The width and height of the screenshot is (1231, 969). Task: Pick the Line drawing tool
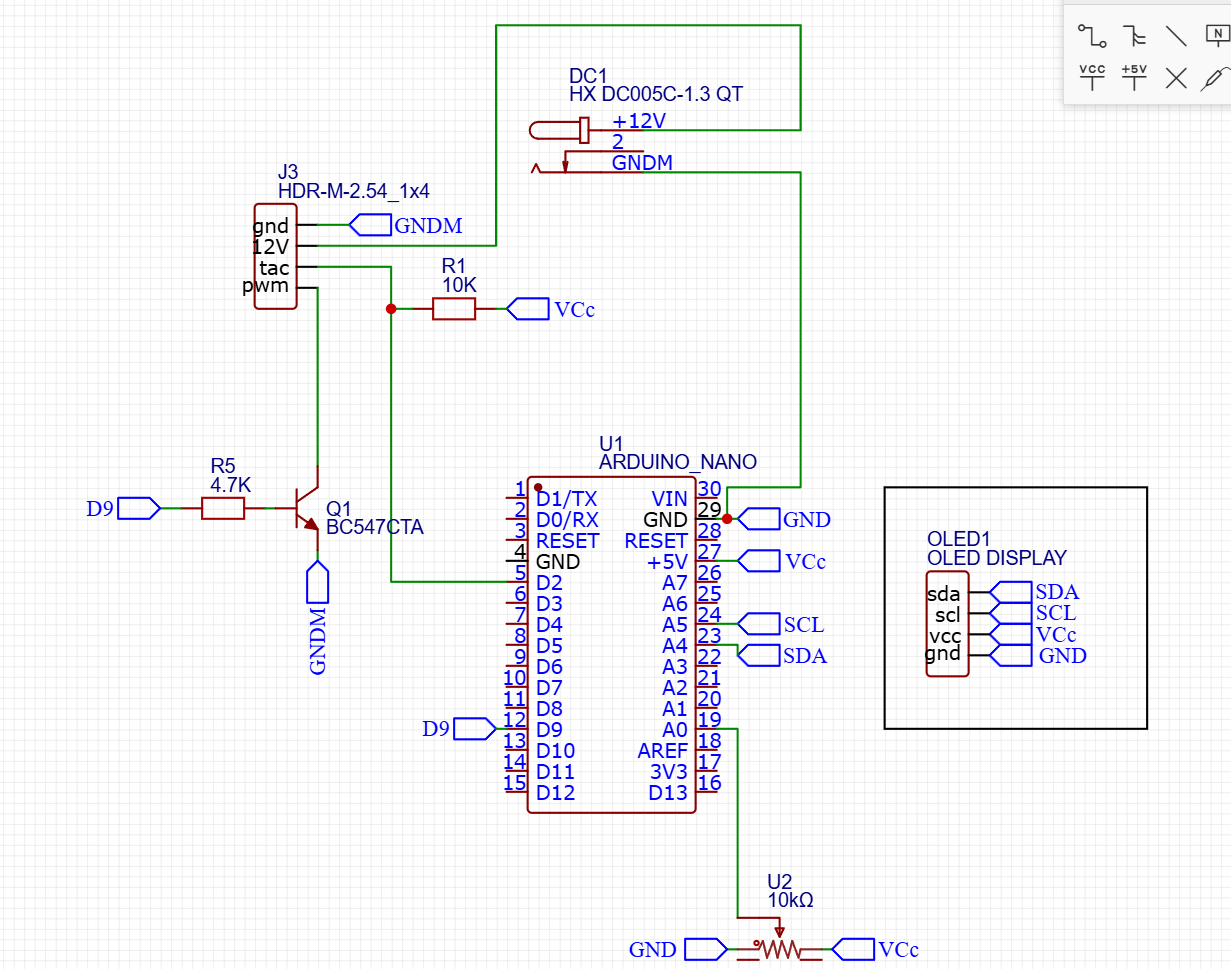[1175, 35]
